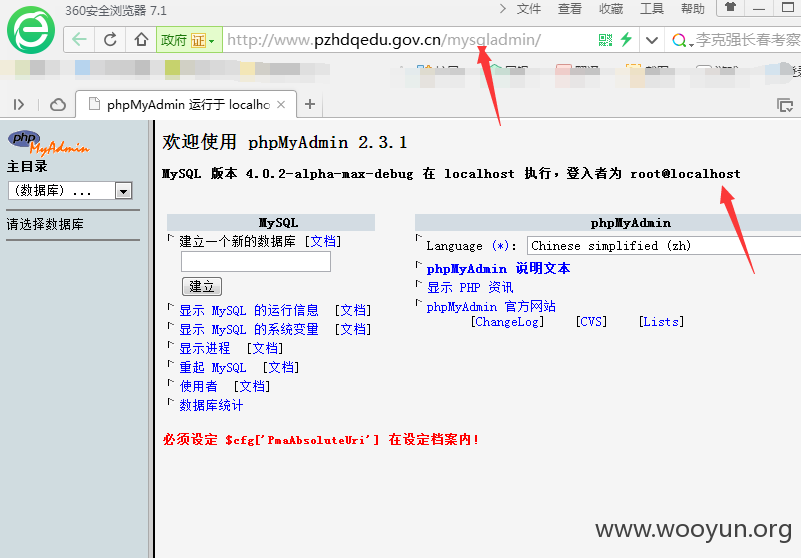Open 文档 link beside 使用者
Screen dimensions: 801x558
[x=252, y=386]
